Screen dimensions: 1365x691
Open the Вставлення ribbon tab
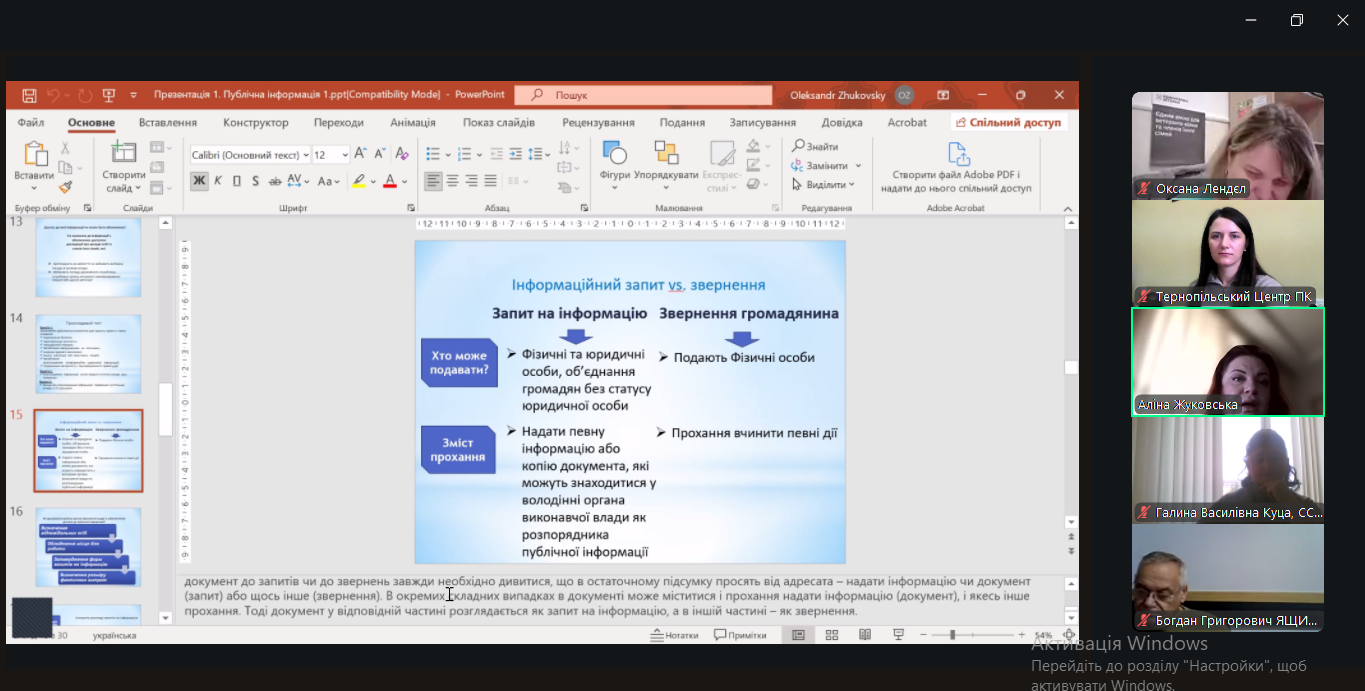coord(167,123)
